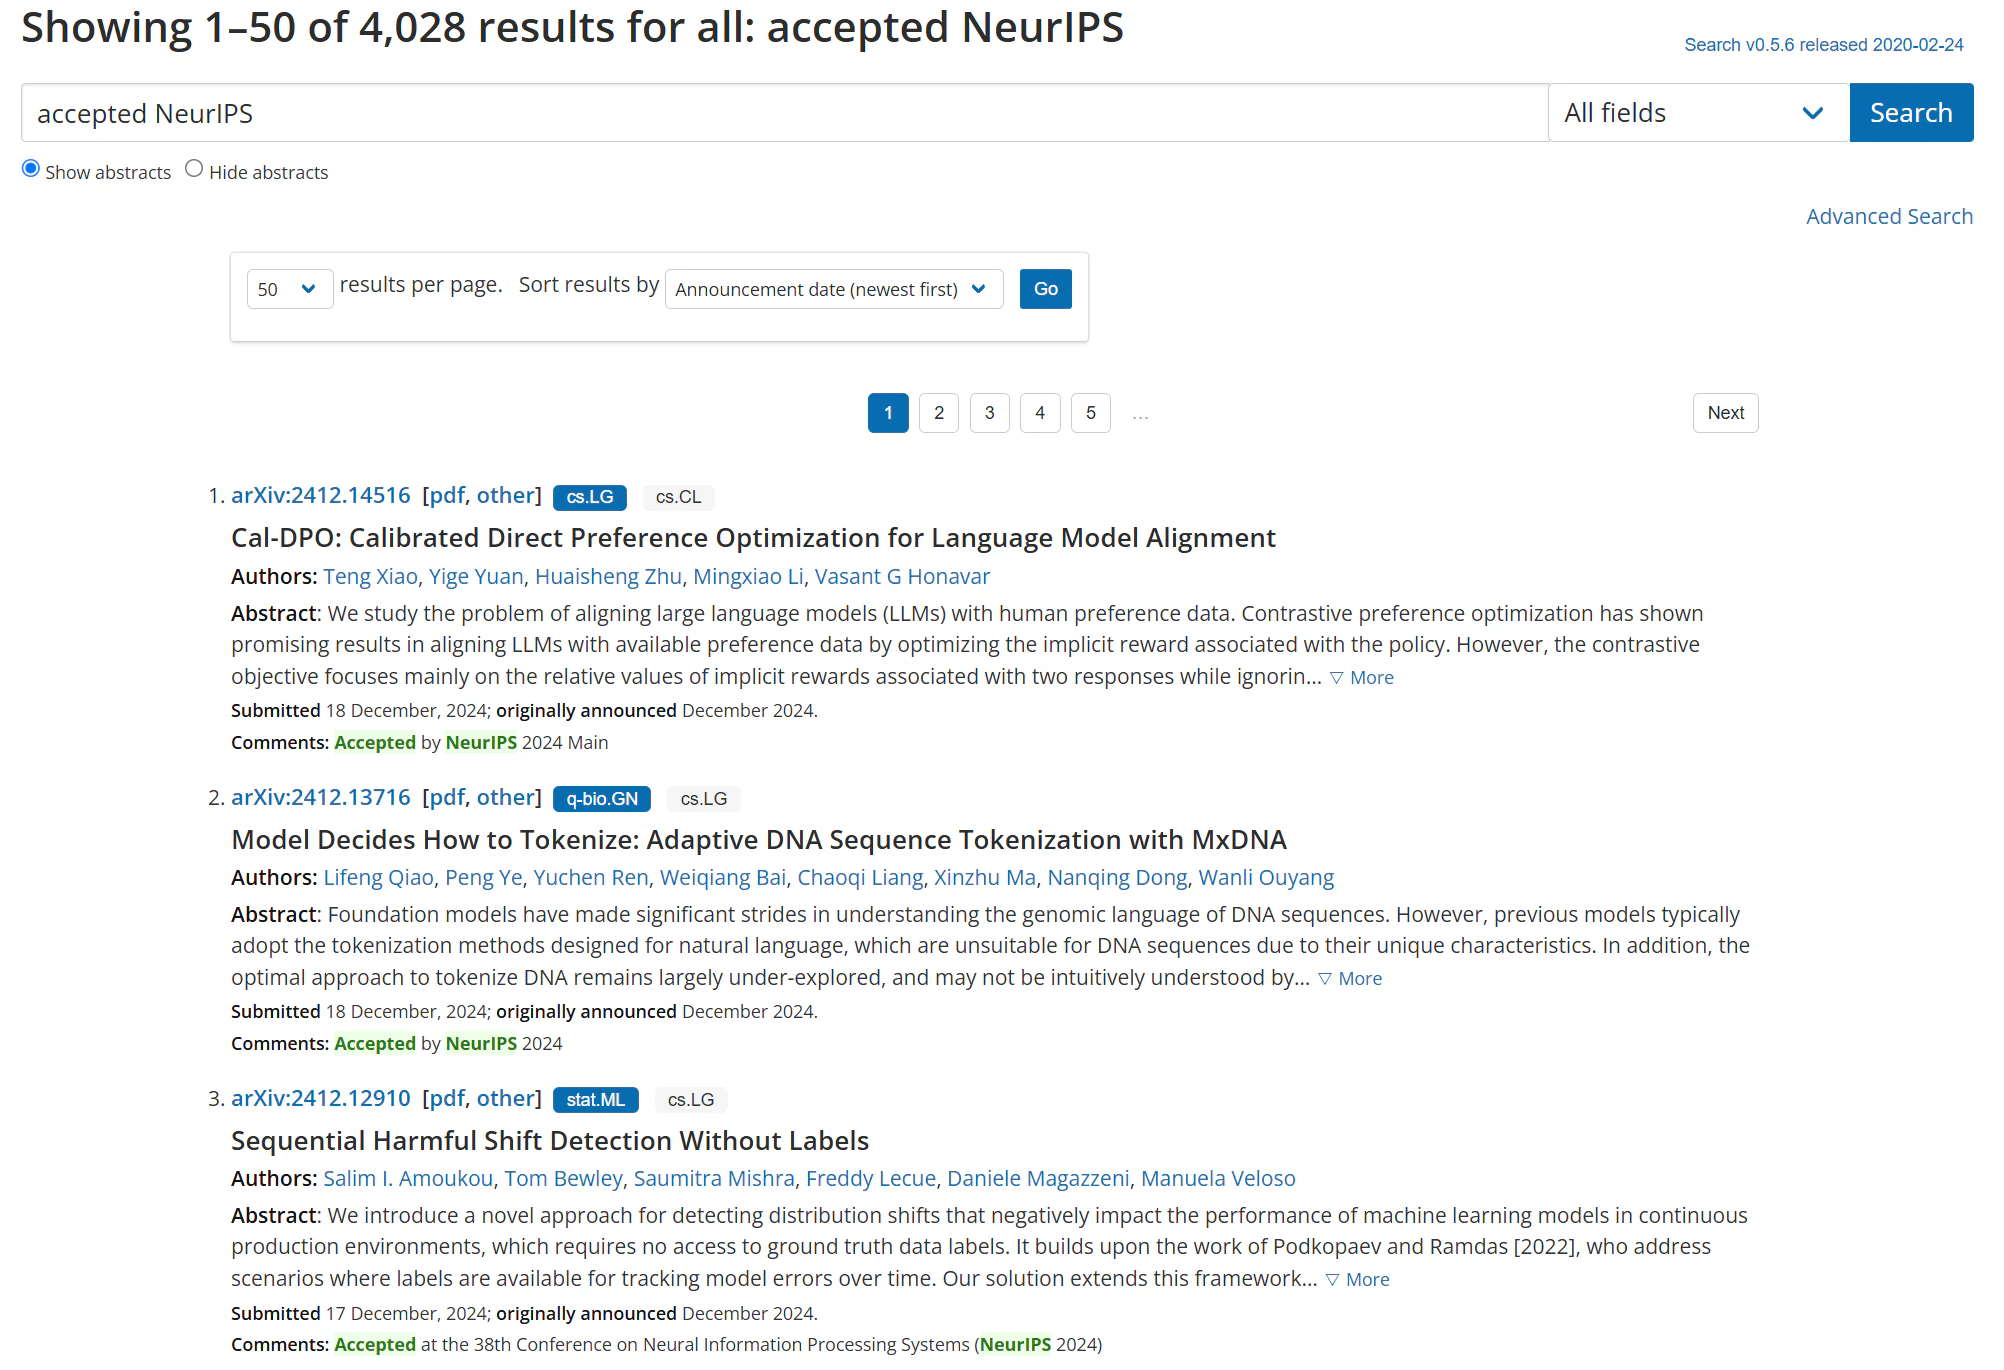2004x1370 pixels.
Task: Click the q-bio.GN category tag
Action: click(602, 799)
